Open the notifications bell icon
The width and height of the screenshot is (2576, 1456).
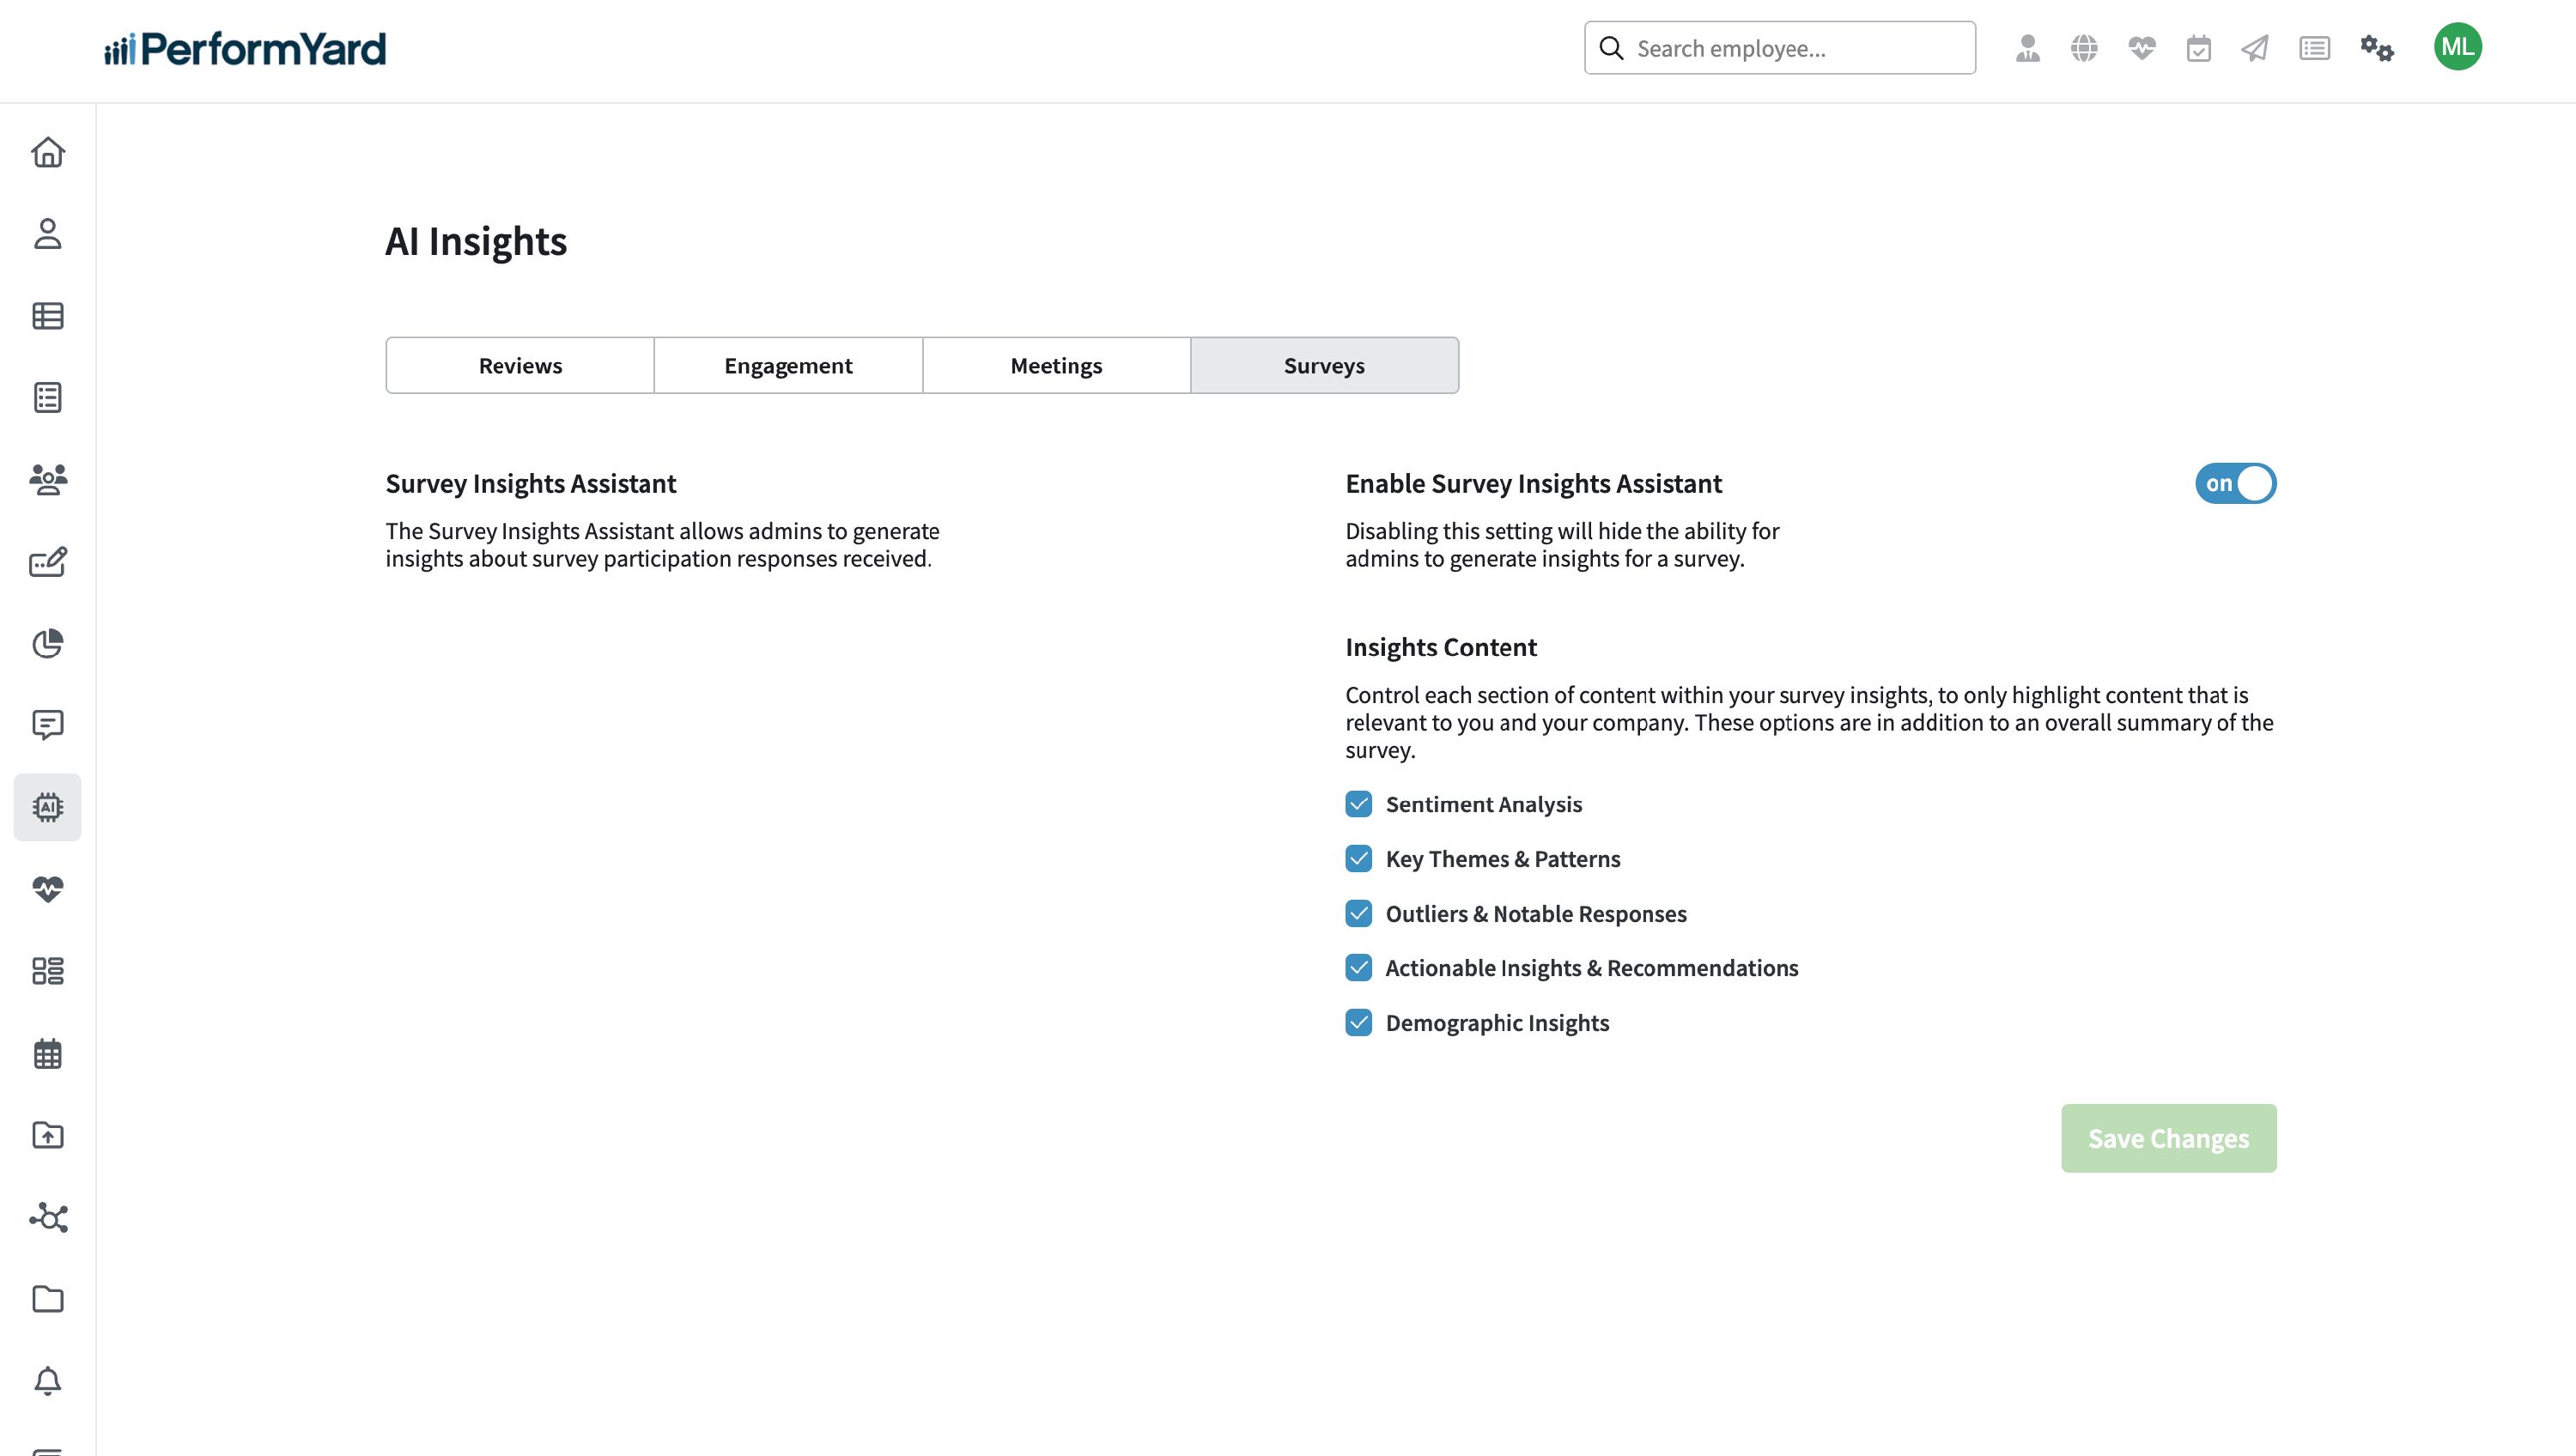tap(48, 1381)
